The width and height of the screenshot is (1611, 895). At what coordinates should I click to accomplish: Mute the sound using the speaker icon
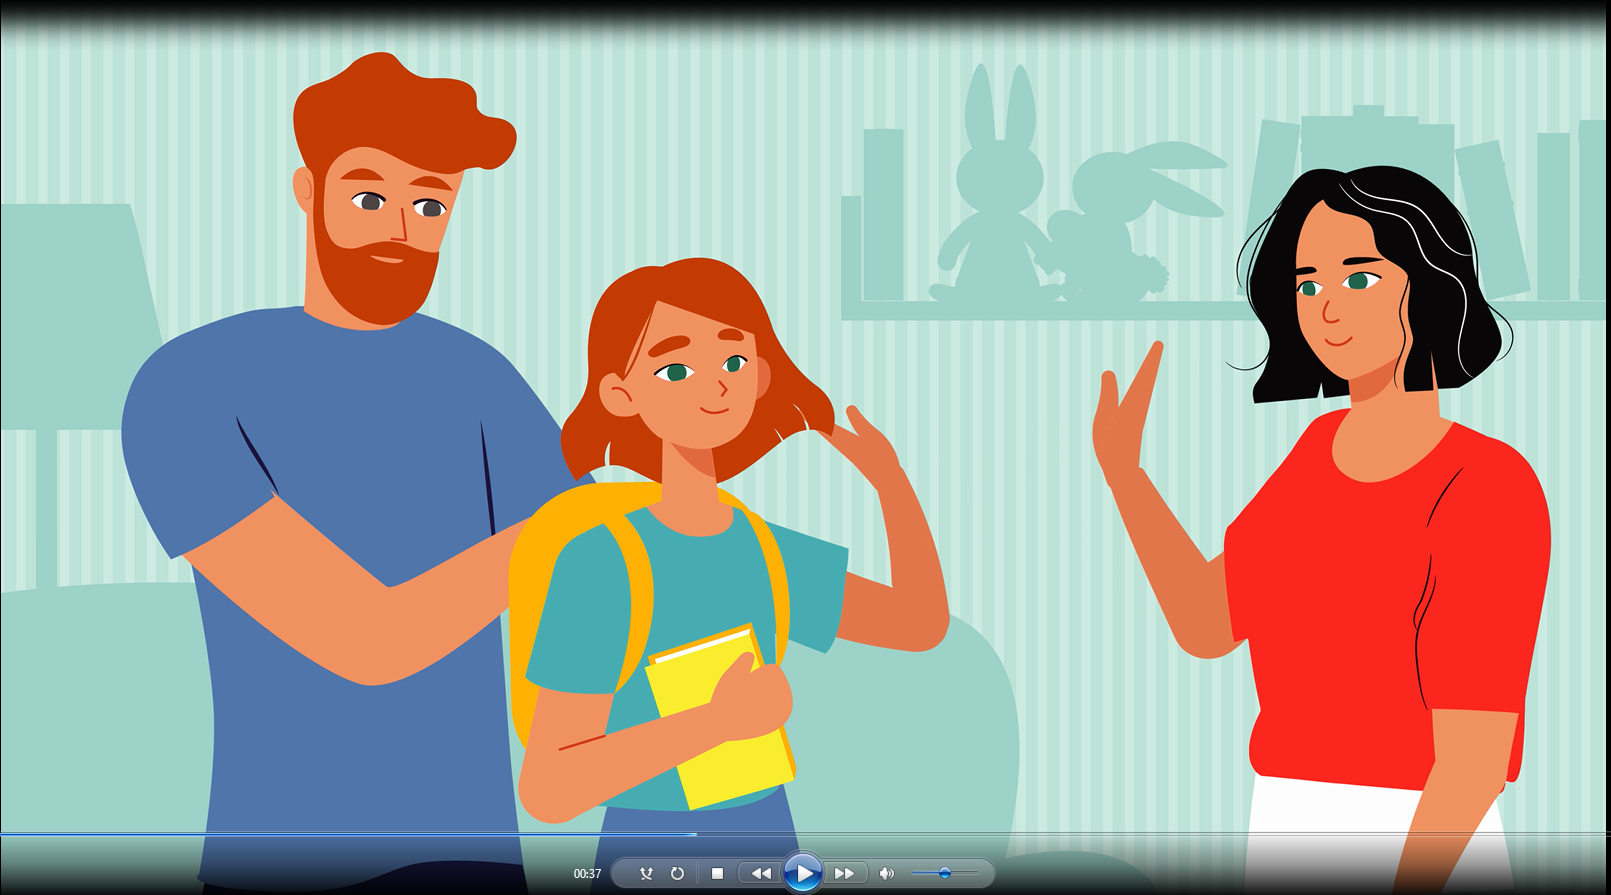886,873
